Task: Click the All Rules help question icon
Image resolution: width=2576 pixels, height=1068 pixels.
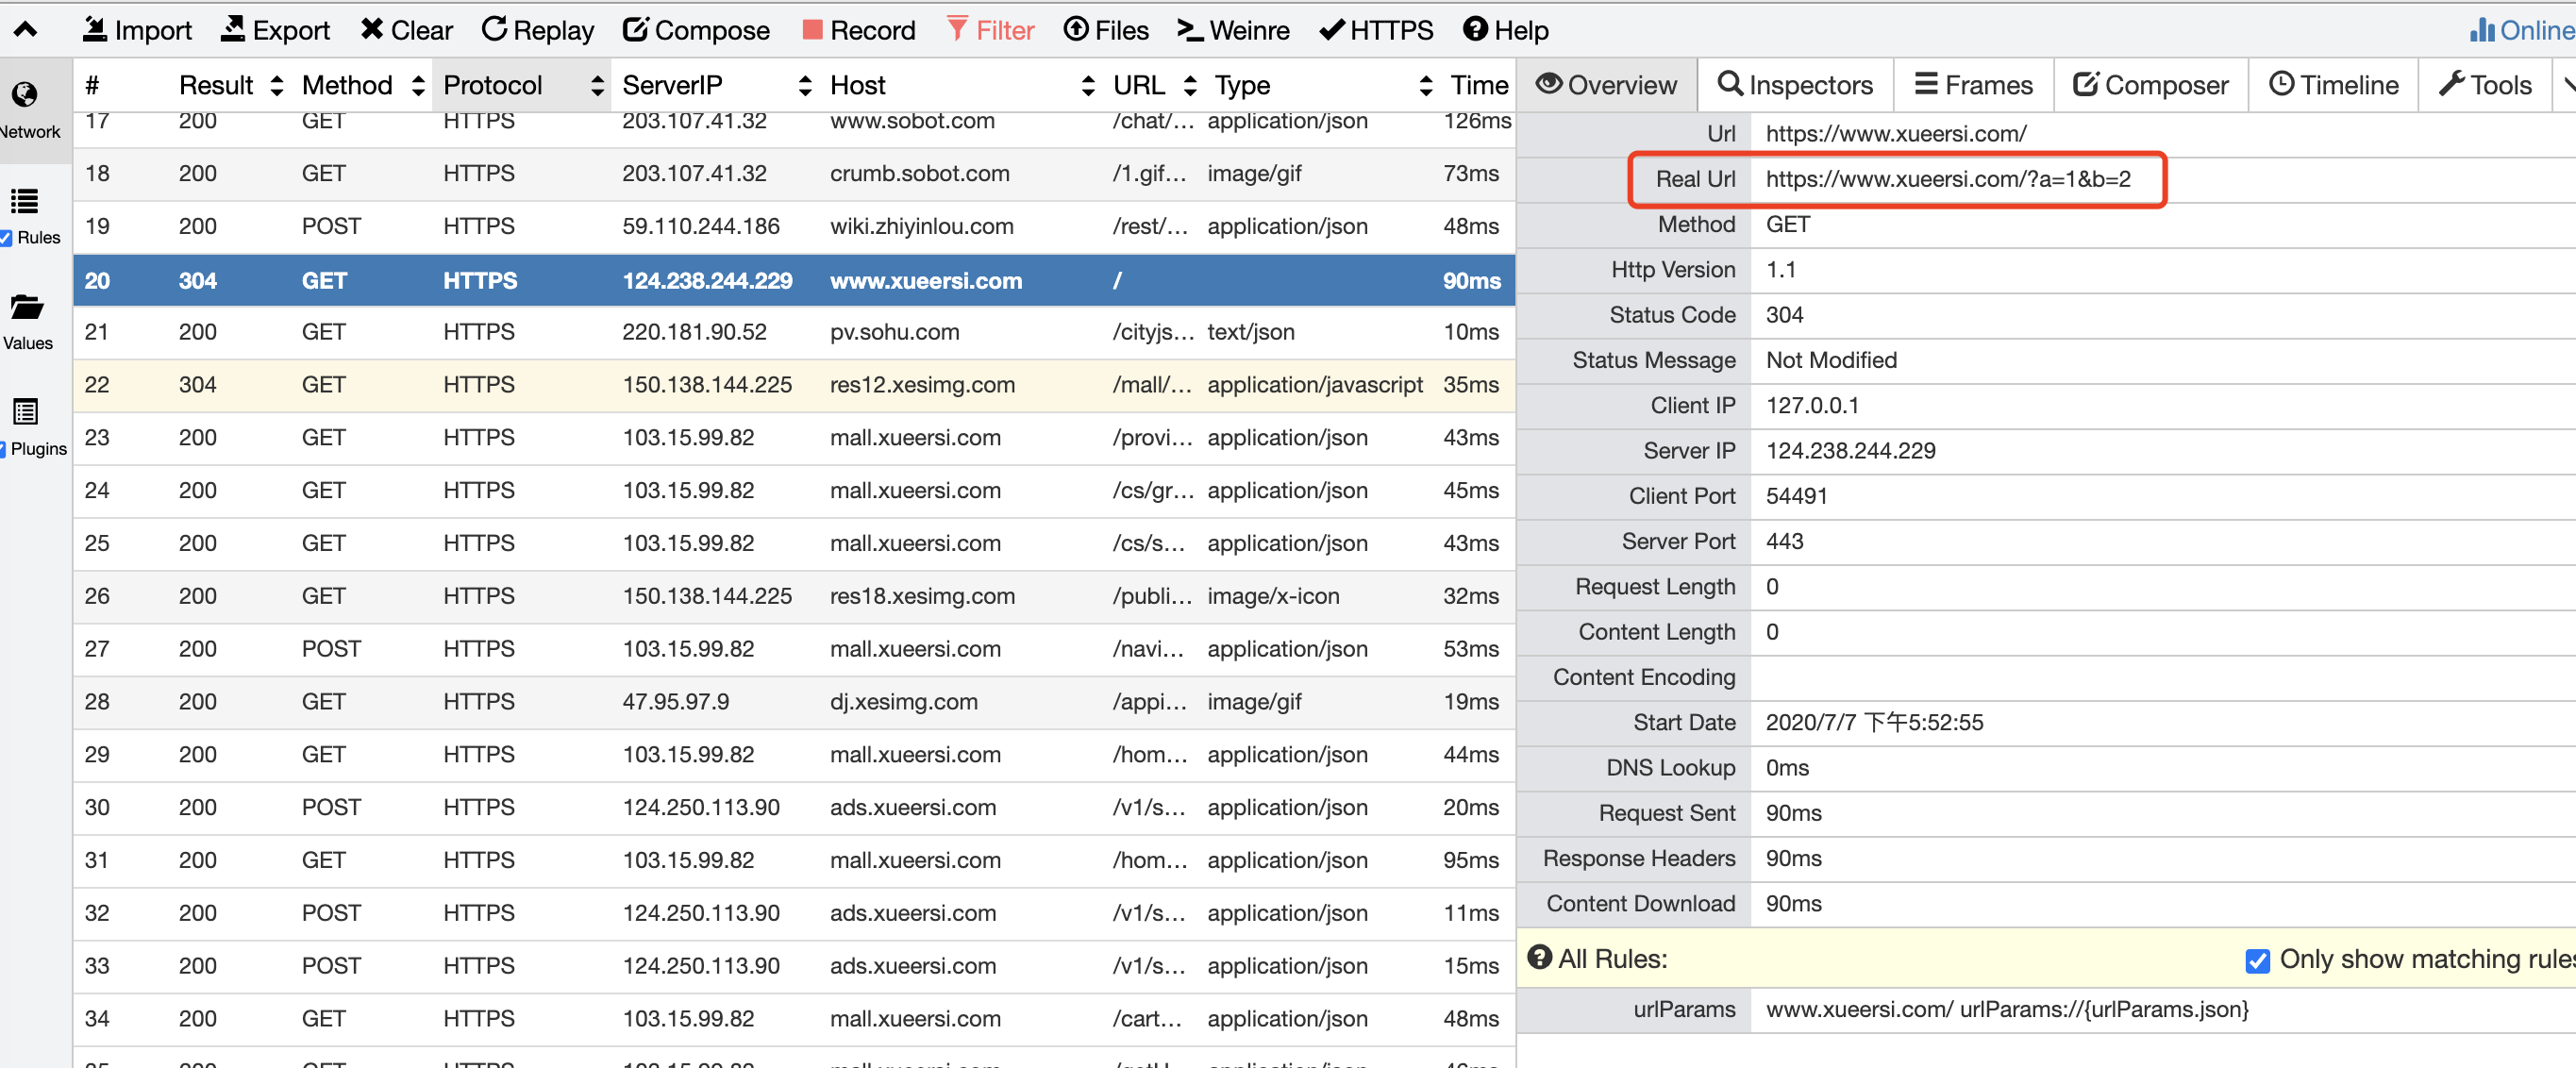Action: (1539, 958)
